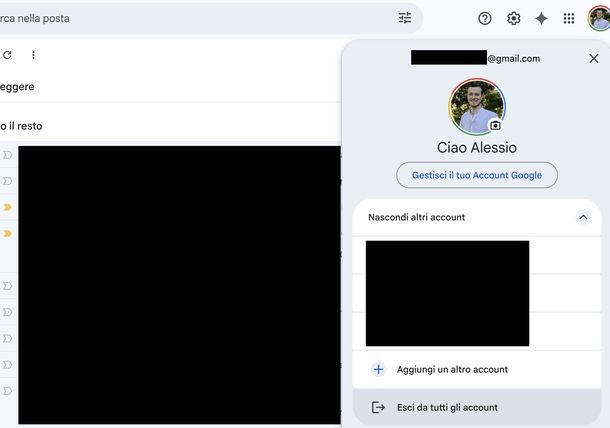The height and width of the screenshot is (428, 610).
Task: Open the Google apps grid
Action: pyautogui.click(x=569, y=18)
